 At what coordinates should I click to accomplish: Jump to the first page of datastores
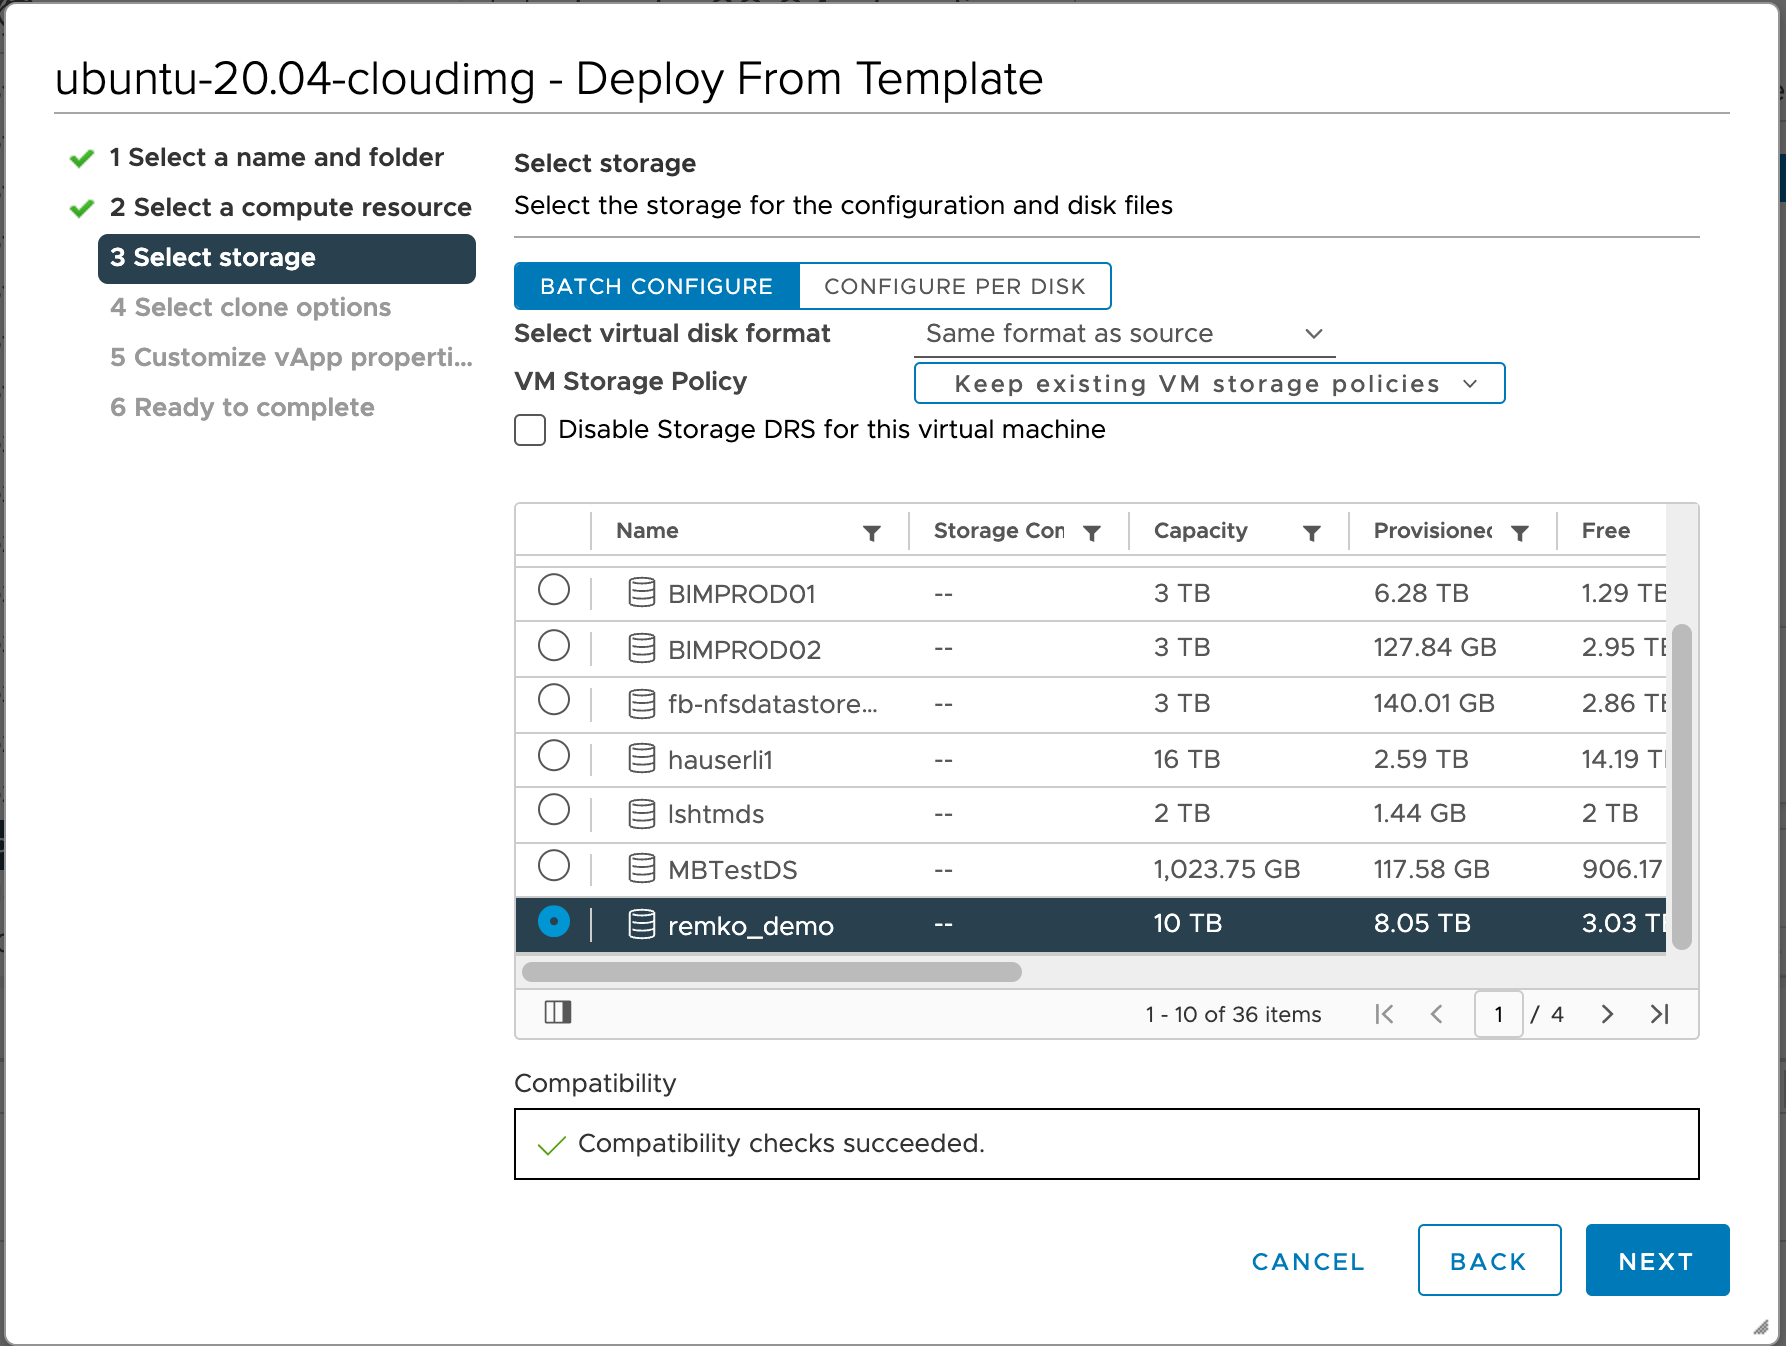coord(1384,1013)
